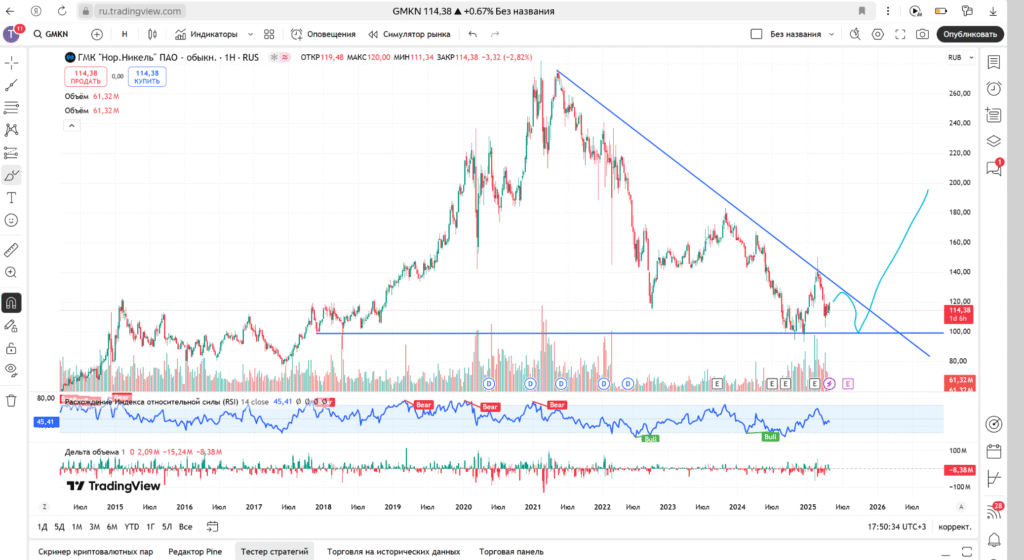Screen dimensions: 1024x560
Task: Open Торговля на исторических данных tab
Action: coord(393,552)
